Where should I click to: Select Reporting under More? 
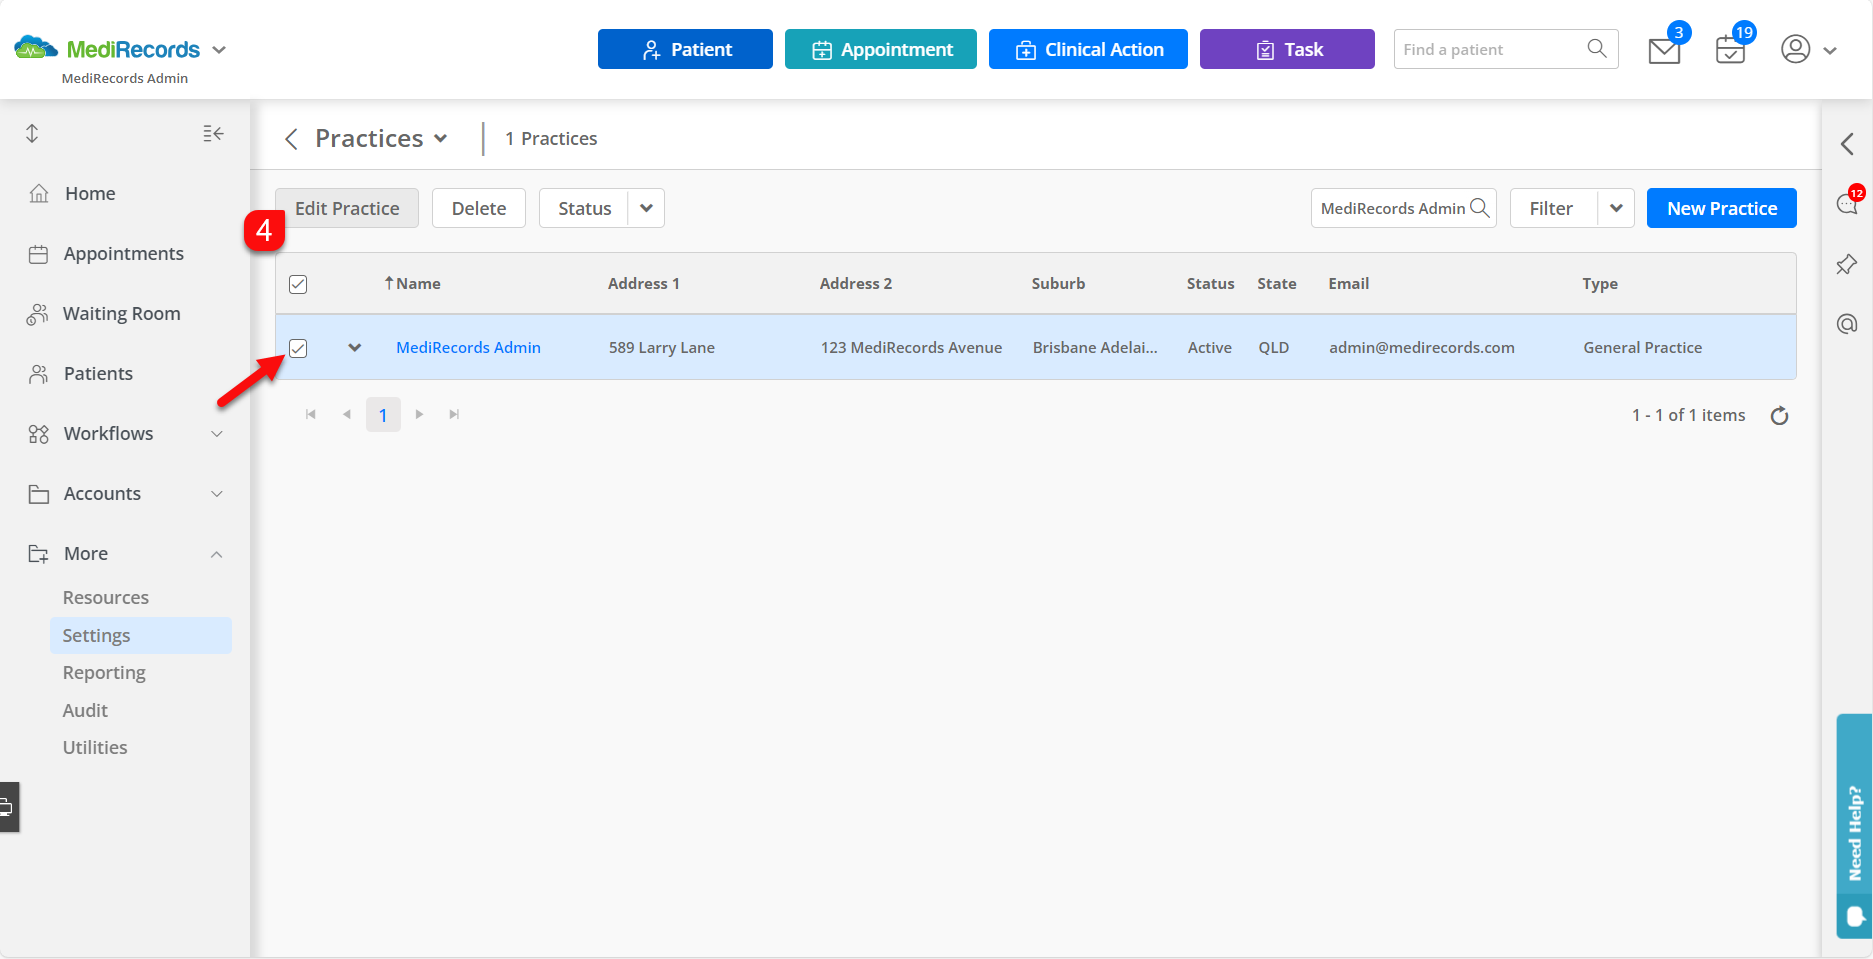click(x=104, y=672)
